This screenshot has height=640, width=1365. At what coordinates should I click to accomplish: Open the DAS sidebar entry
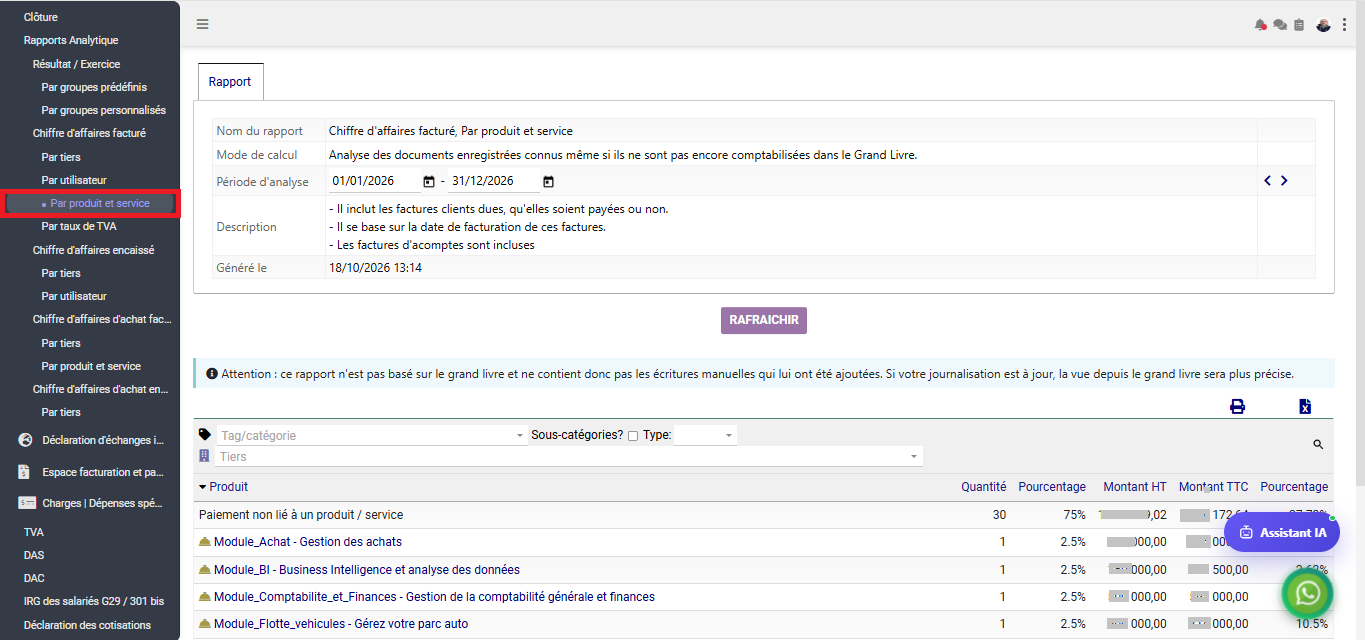[34, 555]
